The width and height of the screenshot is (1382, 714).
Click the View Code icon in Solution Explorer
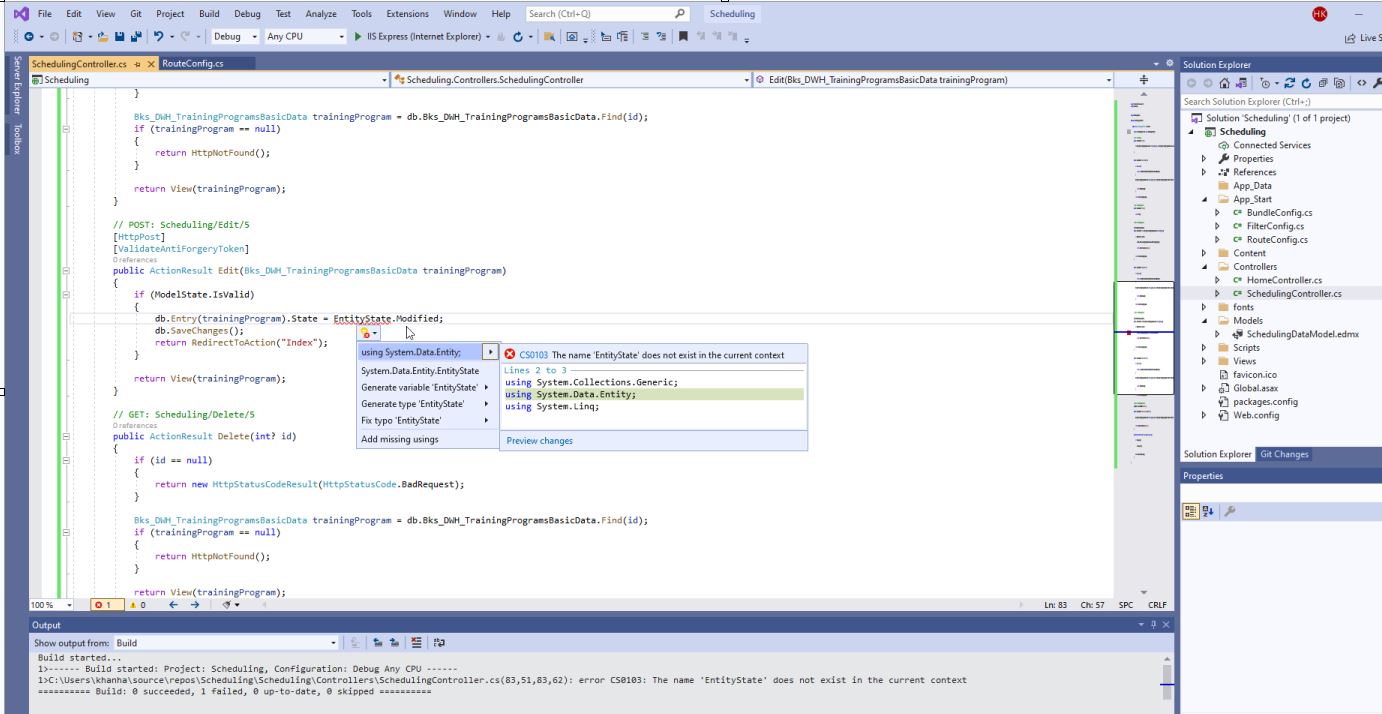coord(1362,84)
